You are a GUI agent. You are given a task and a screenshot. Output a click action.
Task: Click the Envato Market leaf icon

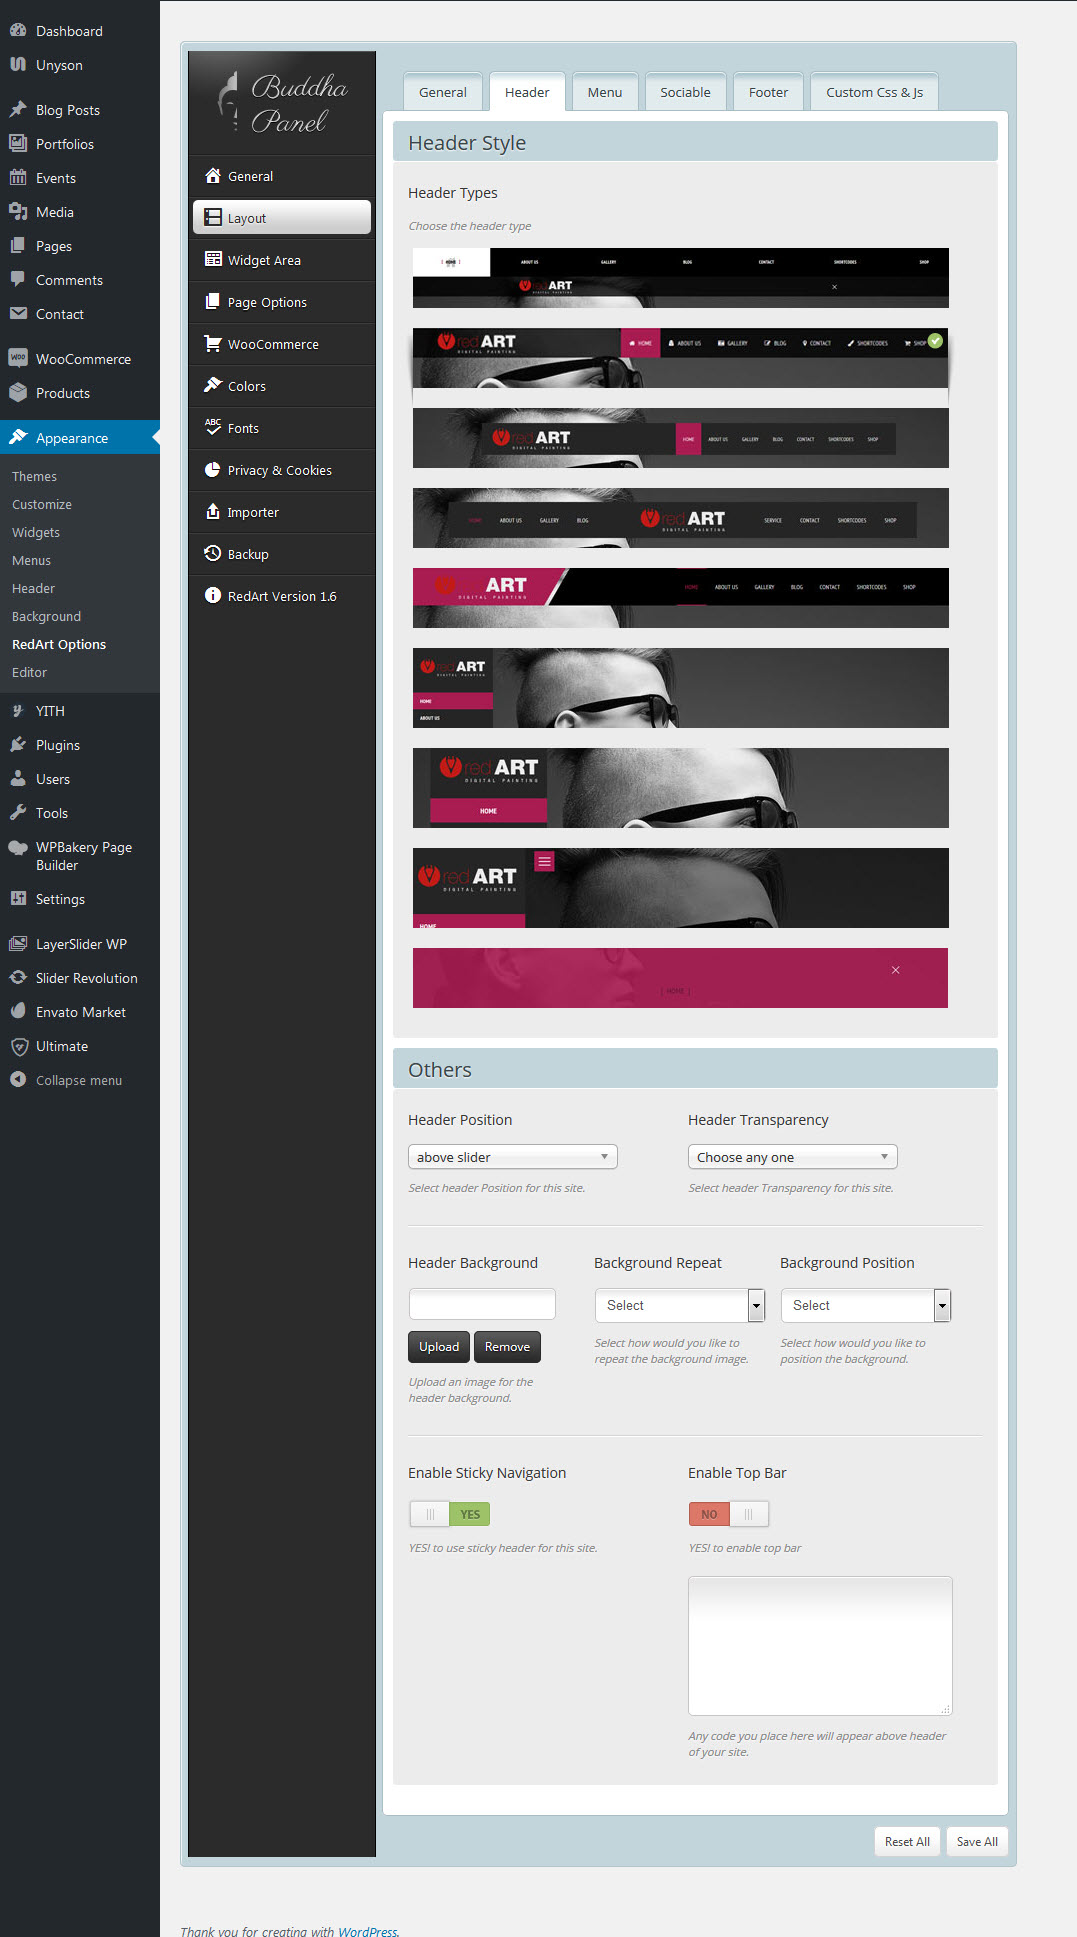pos(18,1011)
